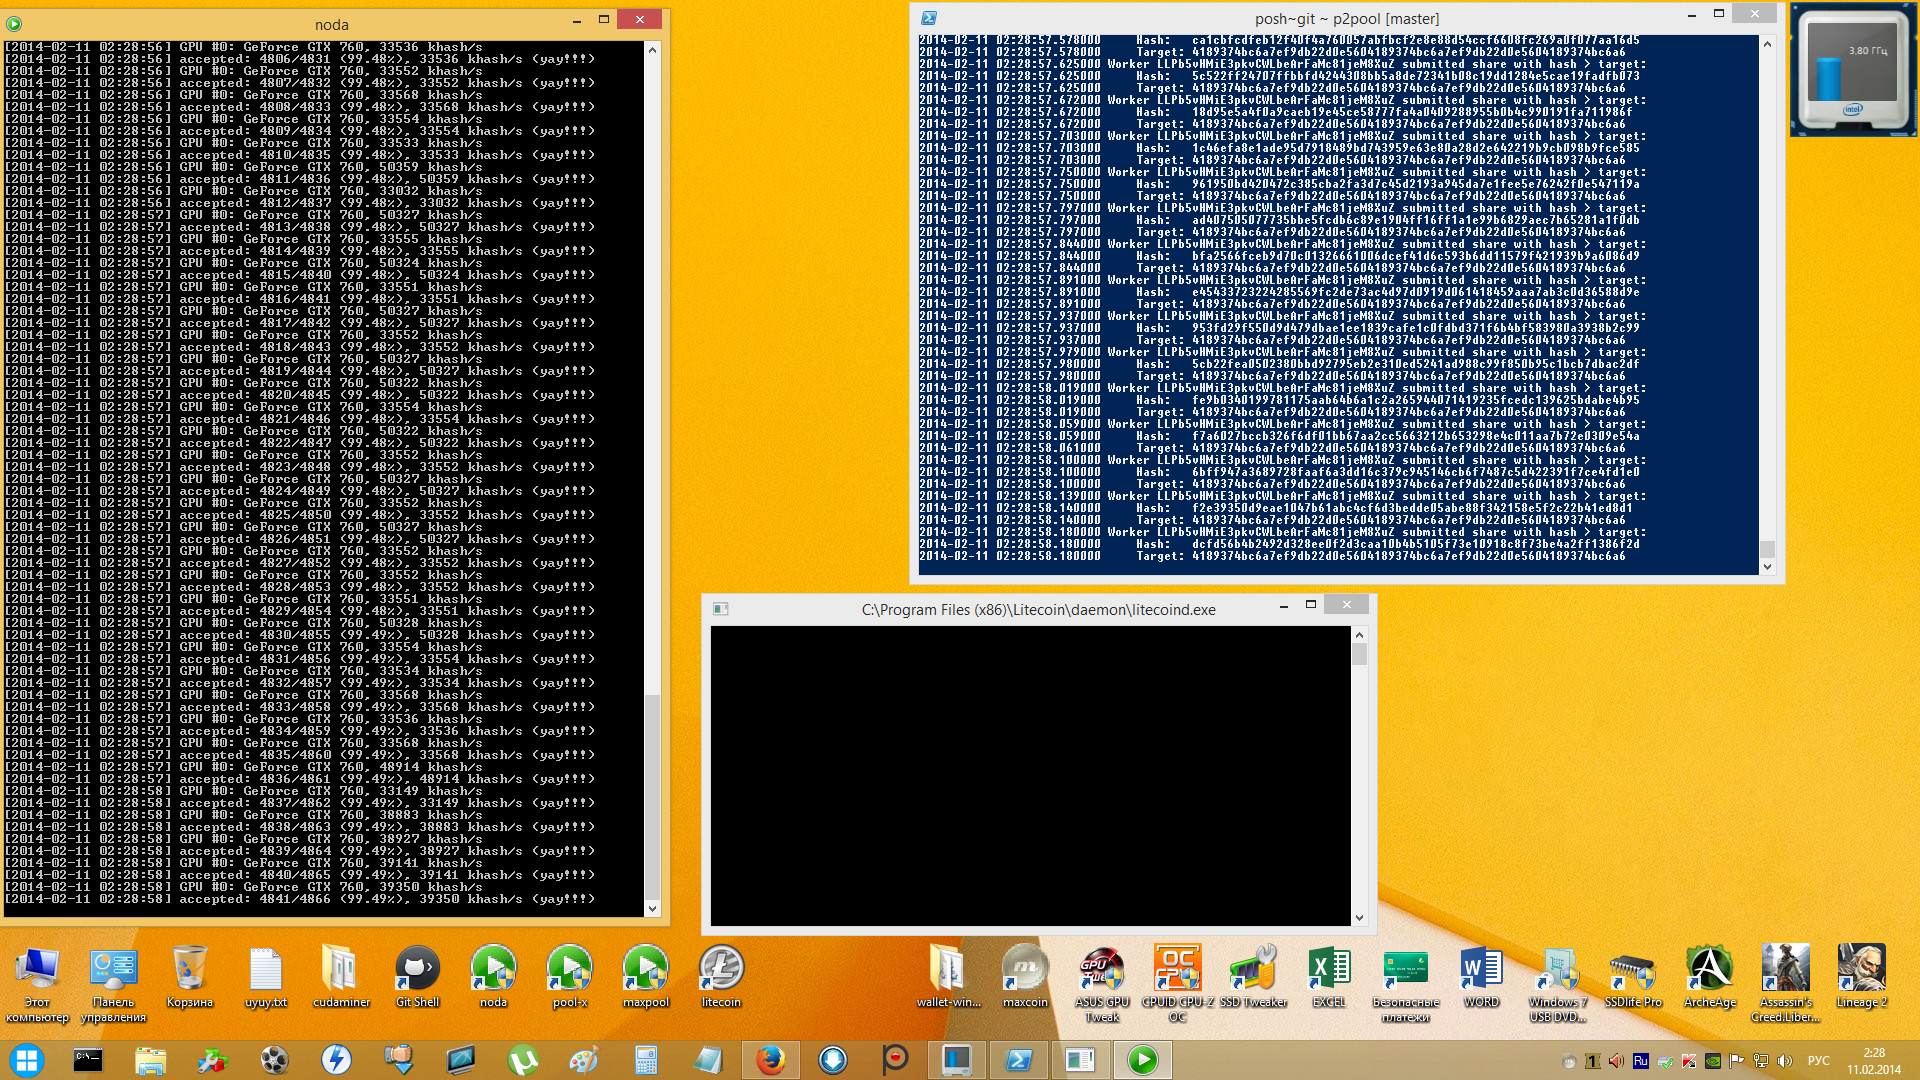Viewport: 1920px width, 1080px height.
Task: Open the white speaker volume tray icon
Action: click(x=1785, y=1061)
